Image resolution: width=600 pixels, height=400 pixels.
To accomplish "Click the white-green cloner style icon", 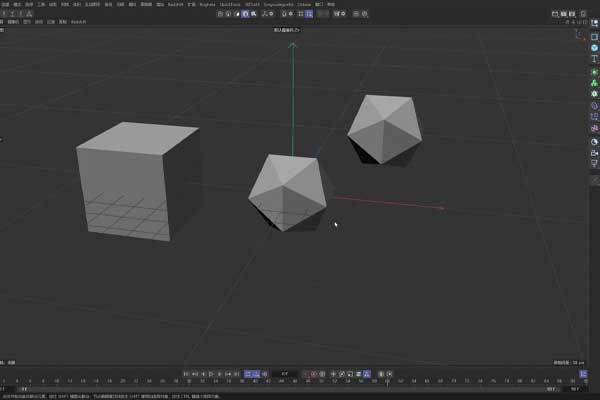I will 594,94.
